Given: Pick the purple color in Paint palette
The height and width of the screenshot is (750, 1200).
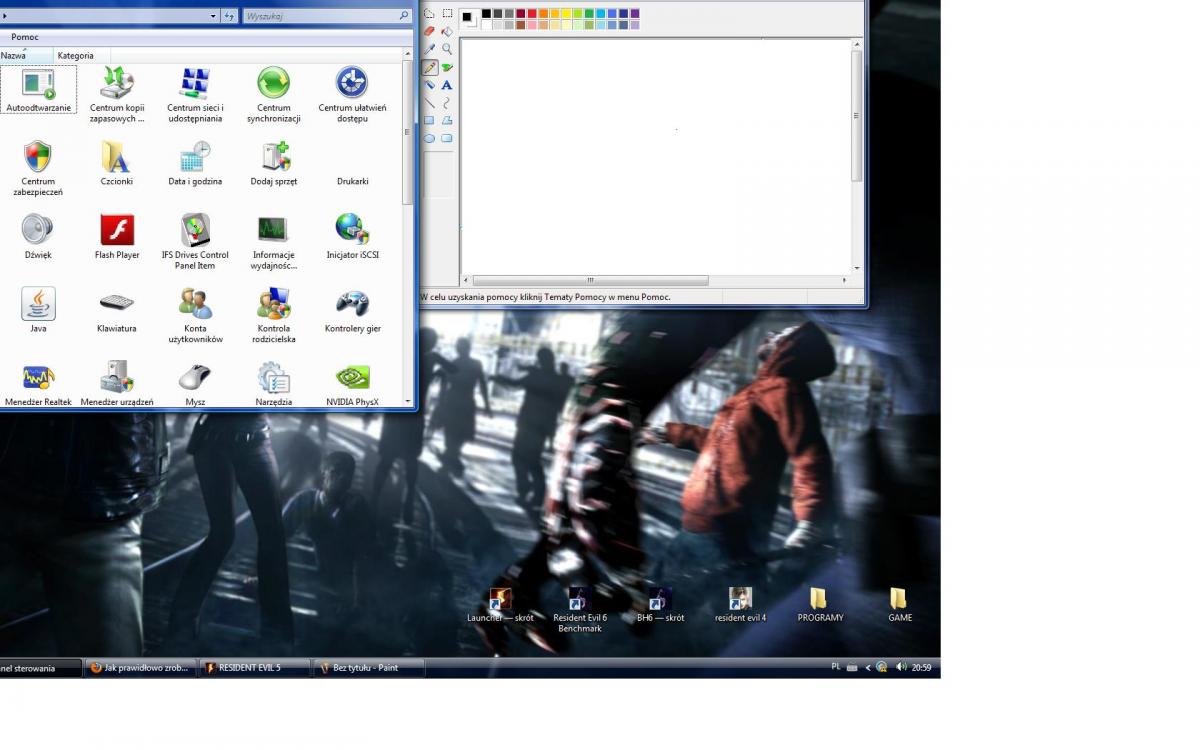Looking at the screenshot, I should 635,14.
